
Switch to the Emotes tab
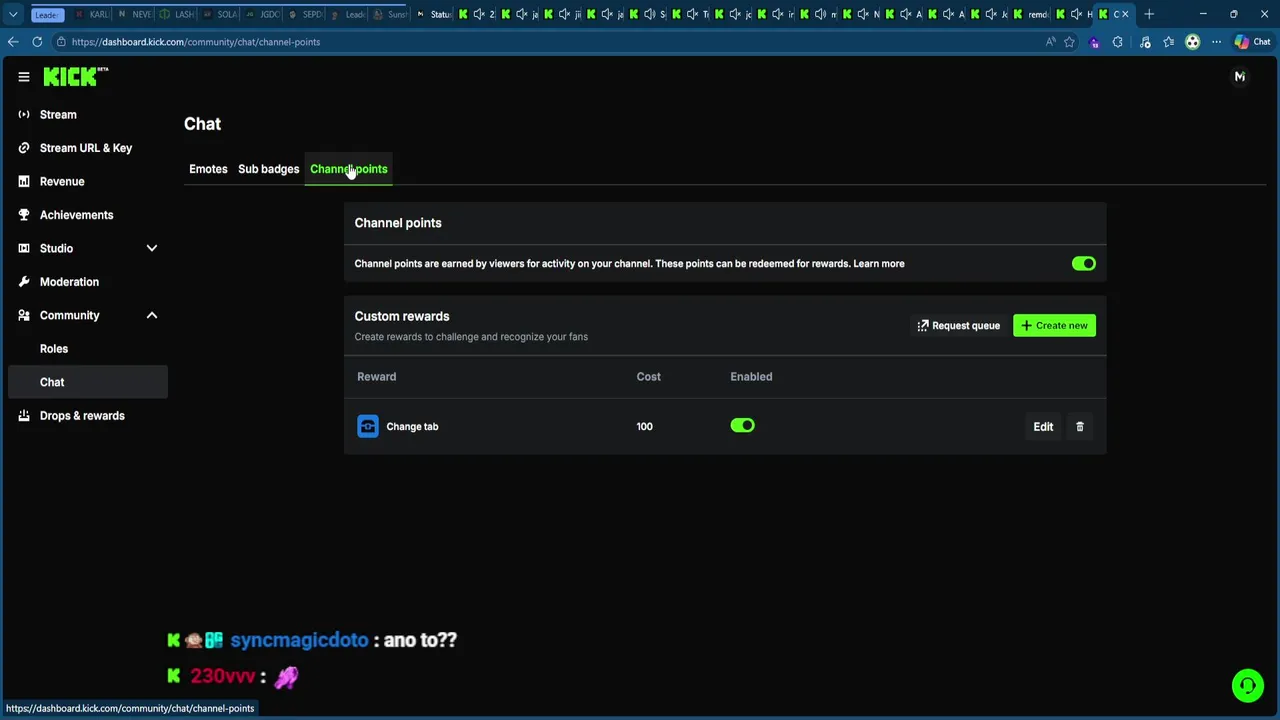tap(208, 169)
